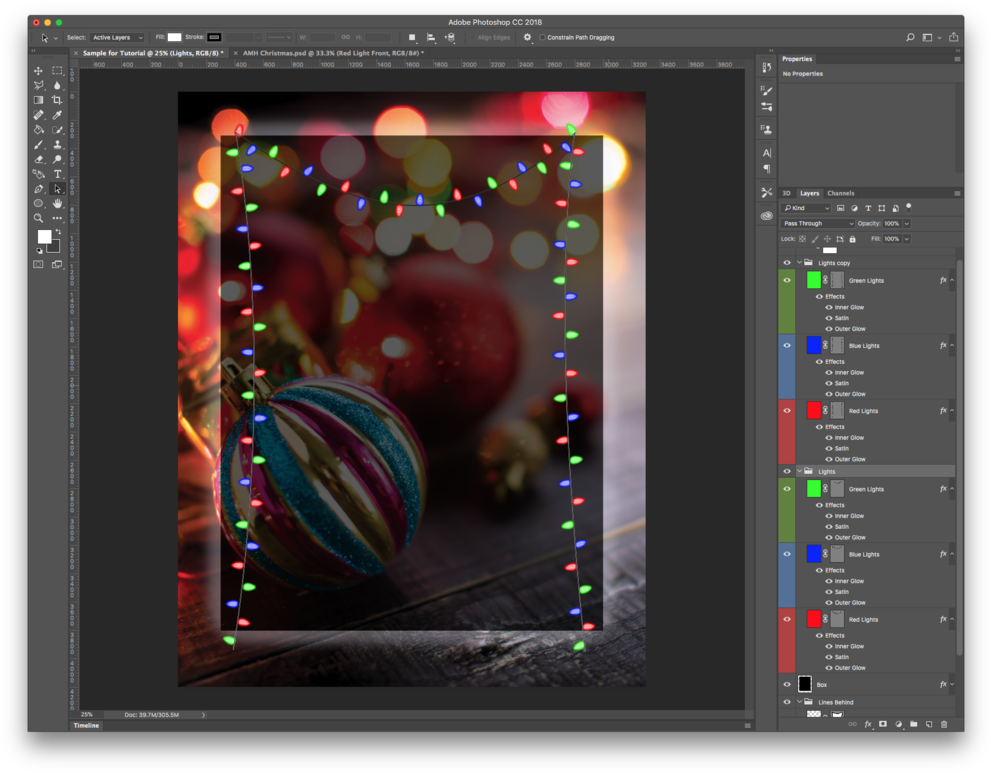991x773 pixels.
Task: Select the Gradient tool
Action: point(38,100)
